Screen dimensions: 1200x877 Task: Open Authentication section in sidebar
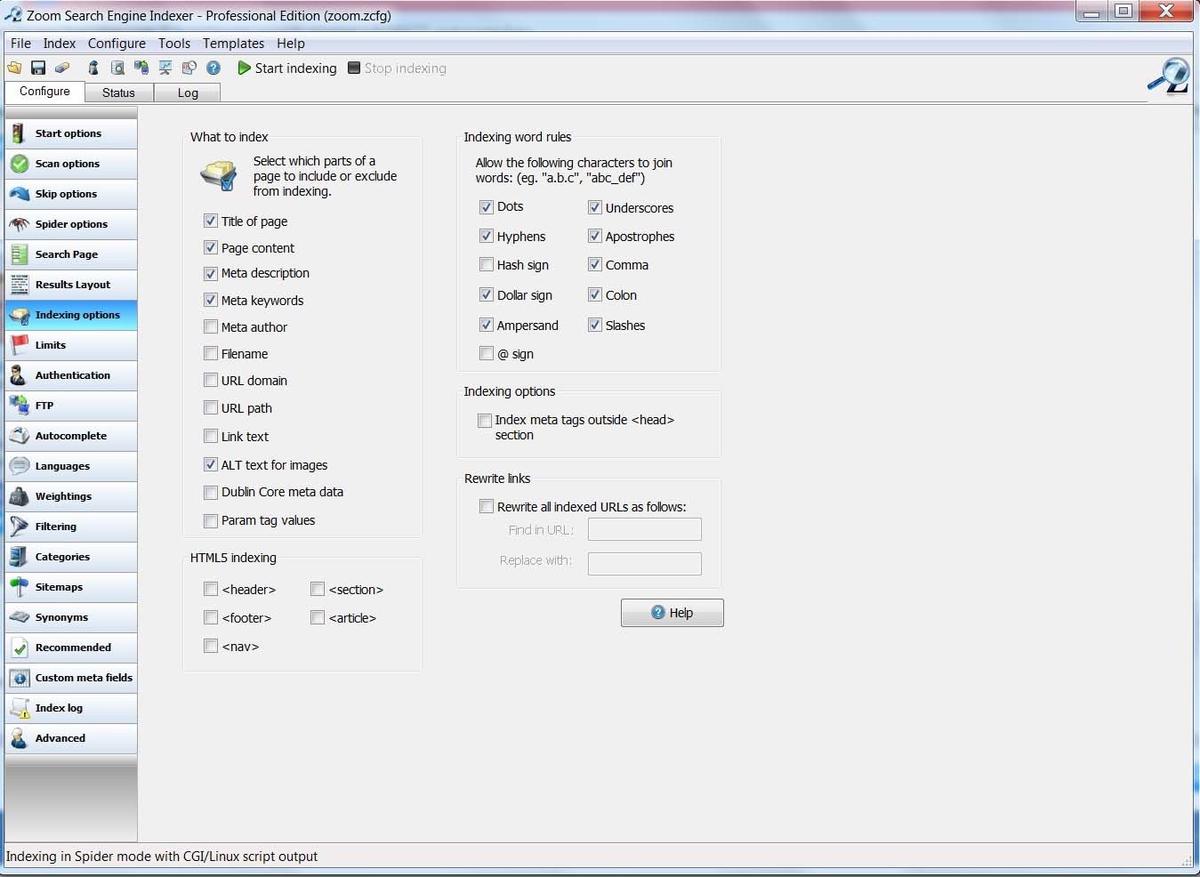(x=71, y=375)
